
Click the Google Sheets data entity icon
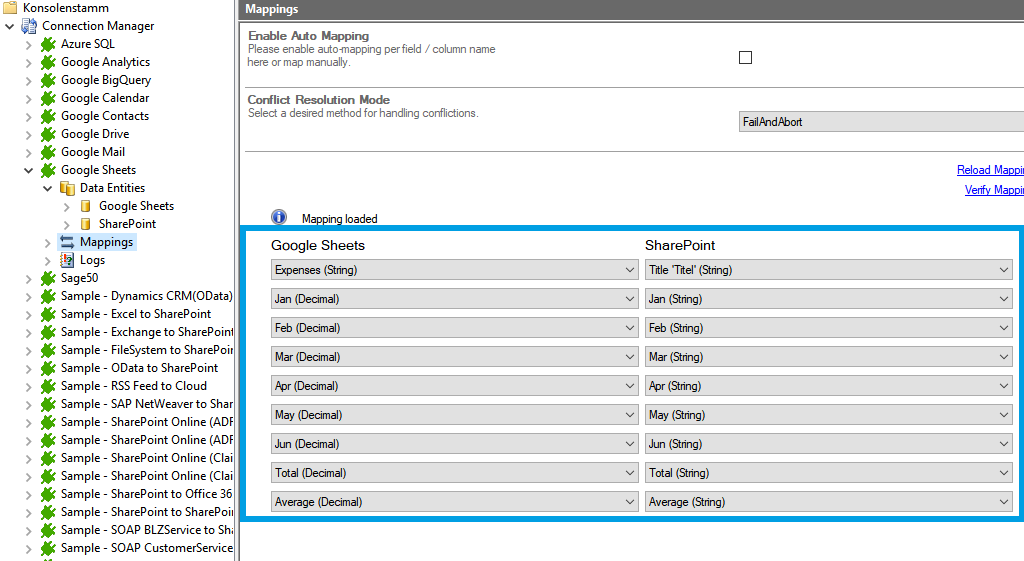[x=86, y=206]
